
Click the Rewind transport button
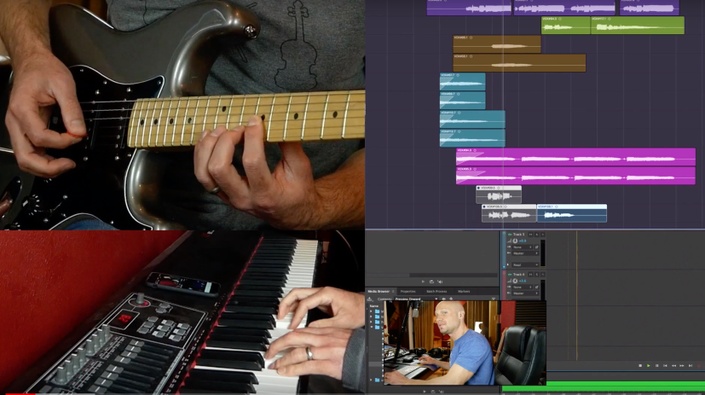pyautogui.click(x=674, y=365)
